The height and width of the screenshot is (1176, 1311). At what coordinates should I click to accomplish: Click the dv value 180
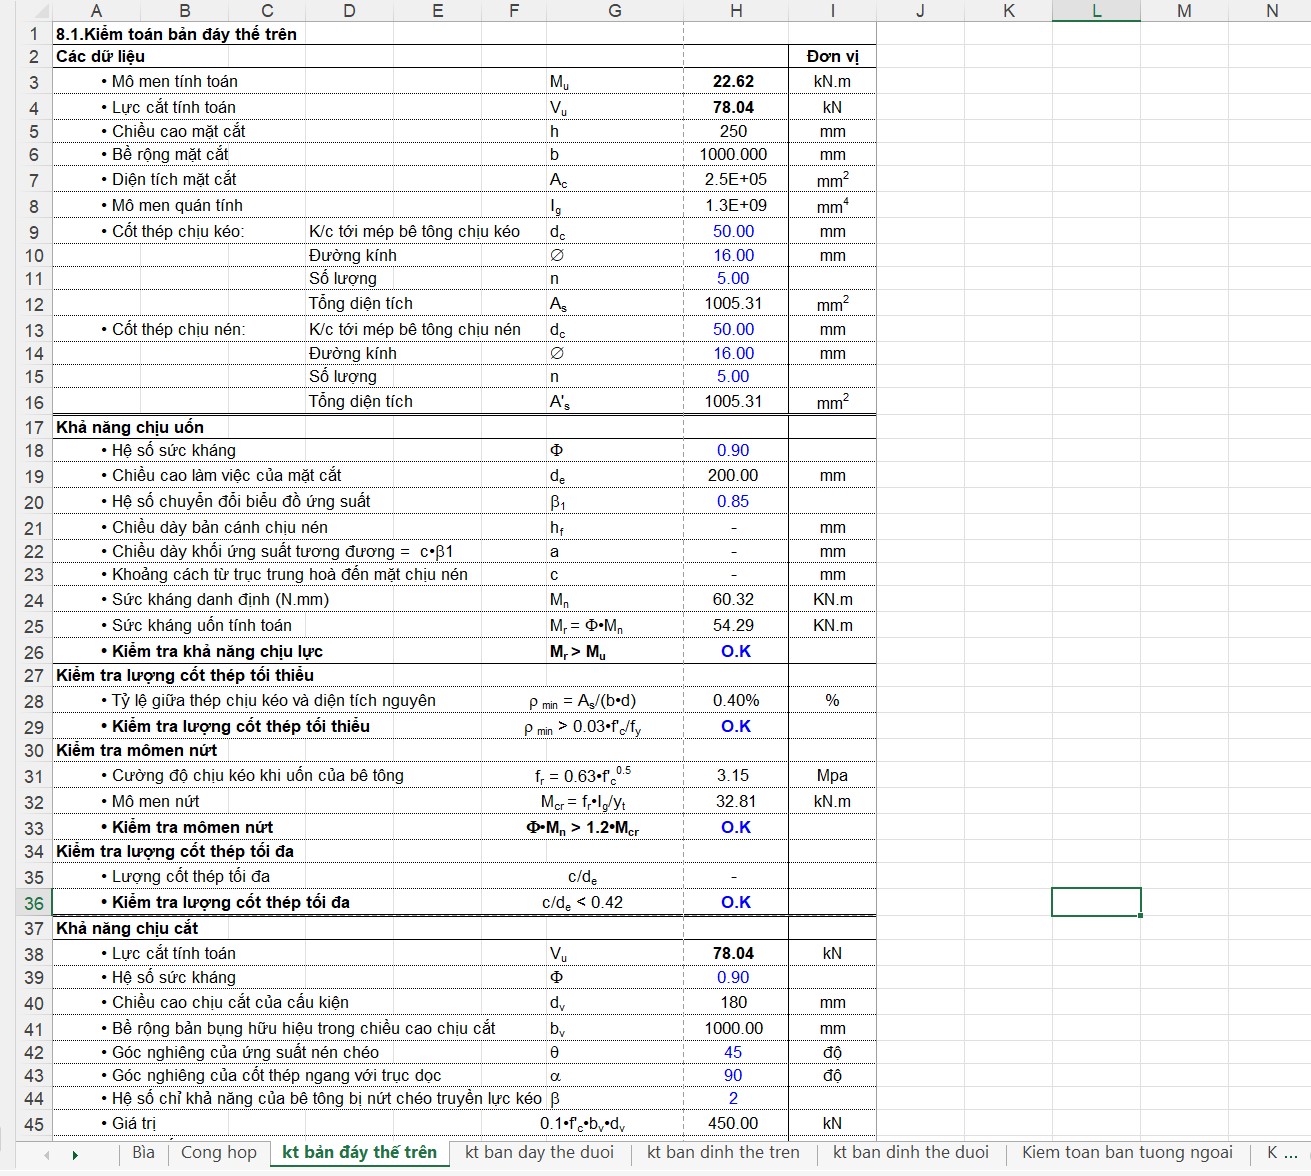tap(733, 1002)
